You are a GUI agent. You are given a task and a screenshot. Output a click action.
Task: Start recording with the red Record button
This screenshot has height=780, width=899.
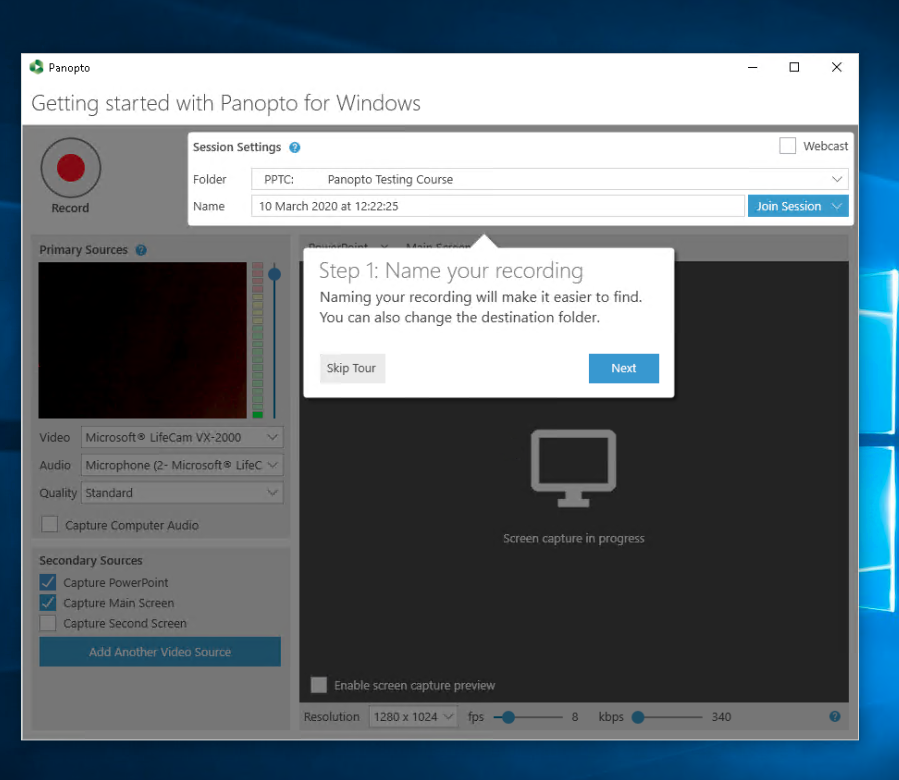pyautogui.click(x=71, y=167)
